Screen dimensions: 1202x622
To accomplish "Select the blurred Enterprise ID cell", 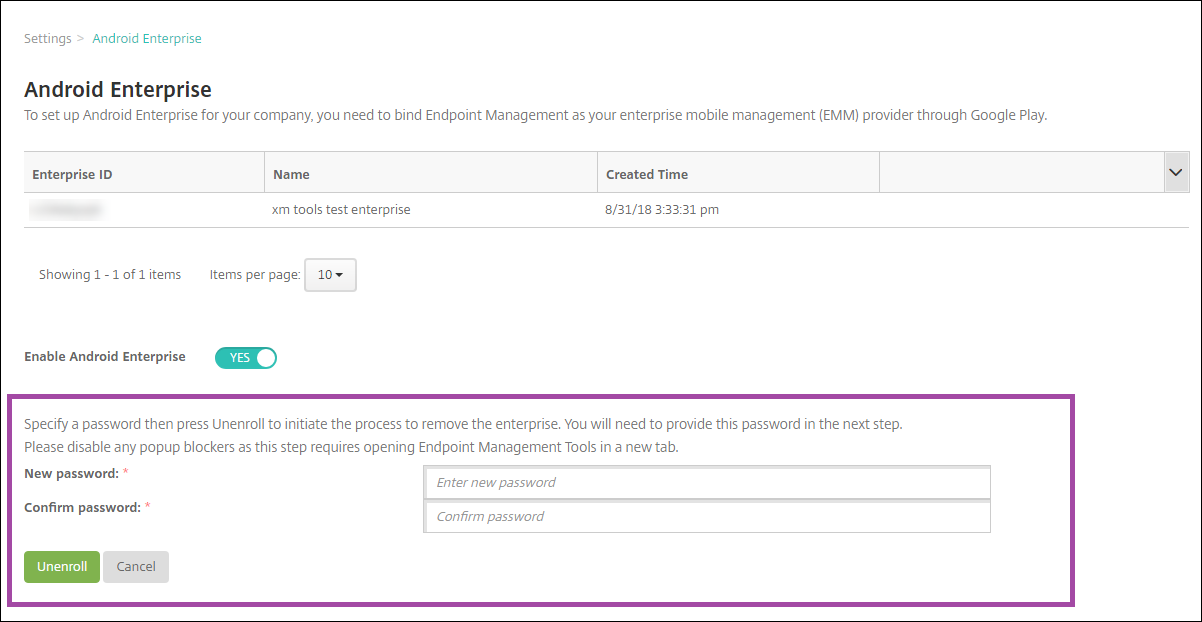I will pyautogui.click(x=67, y=210).
